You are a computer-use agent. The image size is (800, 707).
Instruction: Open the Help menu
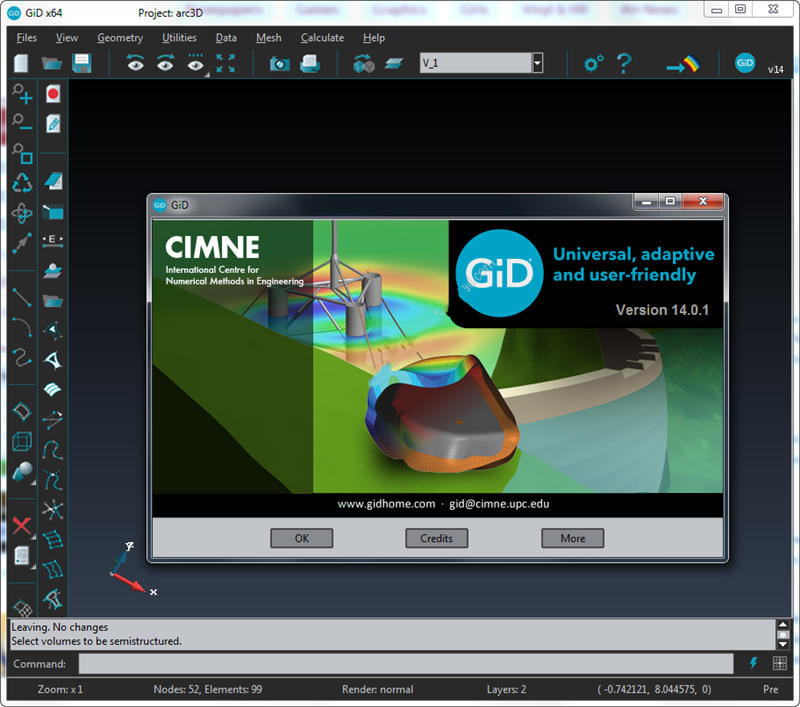pyautogui.click(x=374, y=38)
